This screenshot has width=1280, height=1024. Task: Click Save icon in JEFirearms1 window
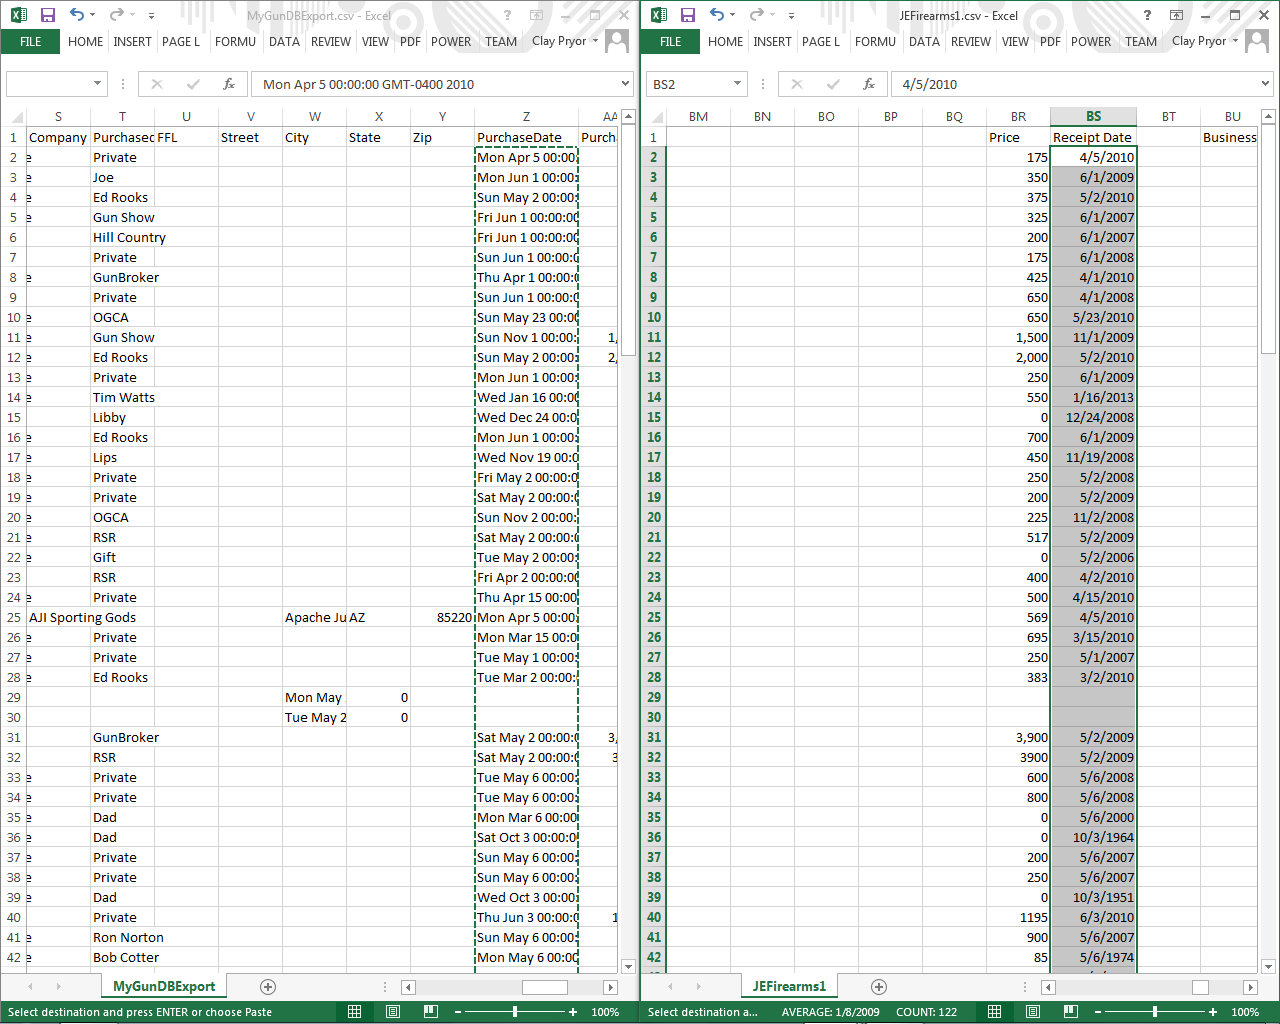point(687,15)
